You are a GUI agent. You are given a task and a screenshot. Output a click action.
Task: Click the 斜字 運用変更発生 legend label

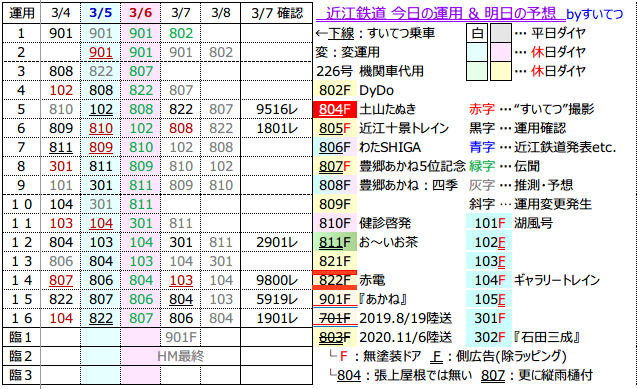click(530, 204)
